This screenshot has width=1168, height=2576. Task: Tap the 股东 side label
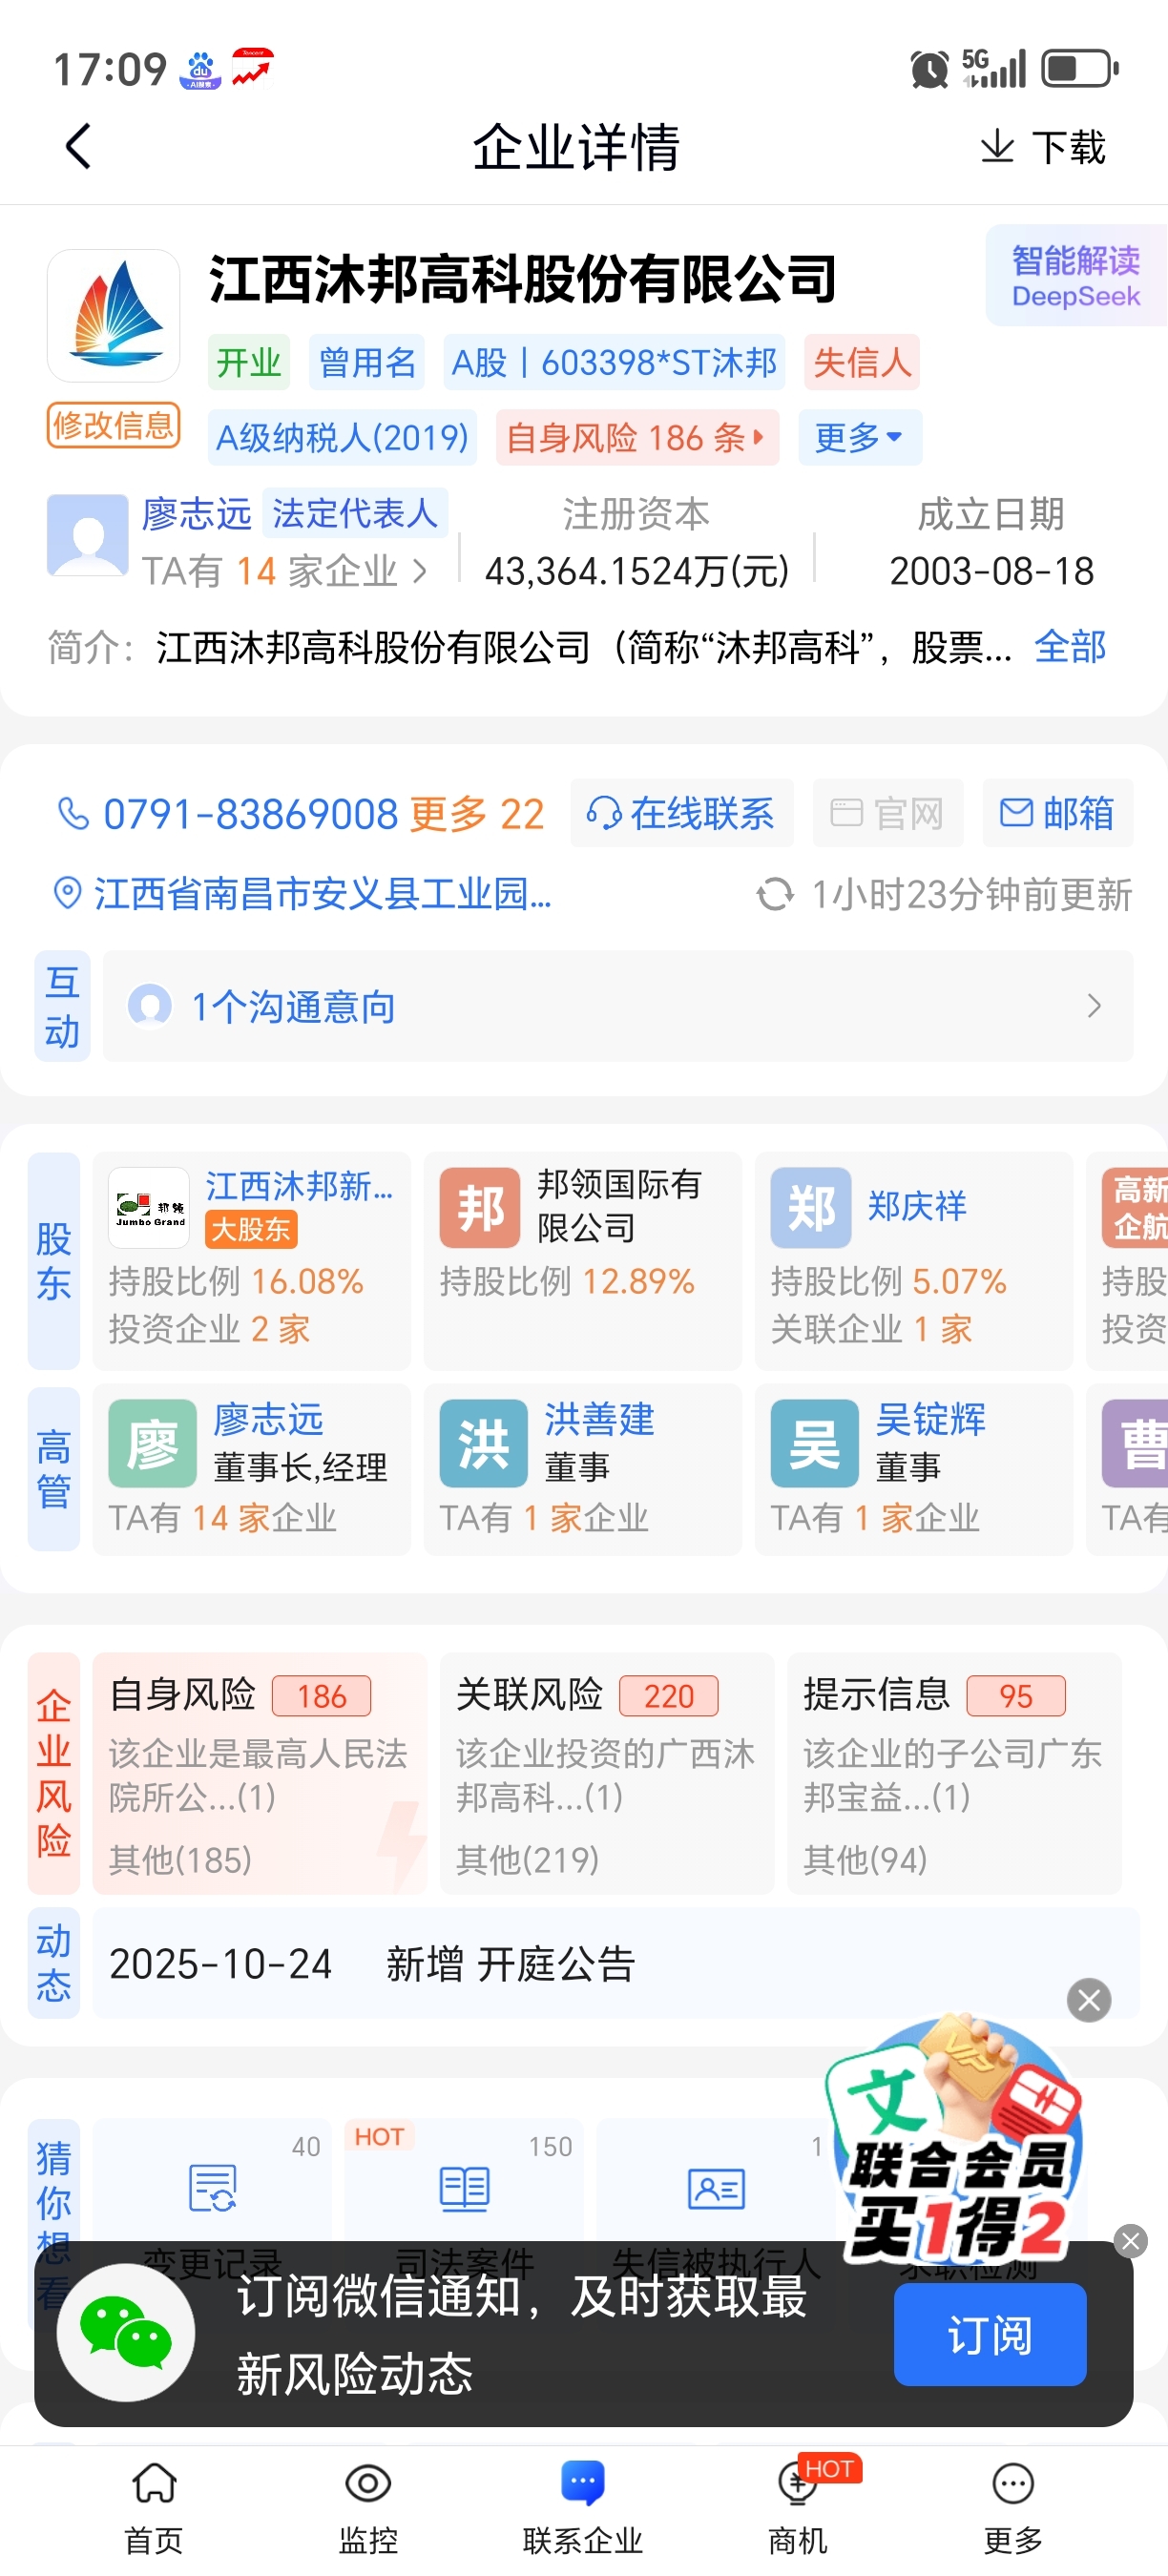[x=54, y=1260]
